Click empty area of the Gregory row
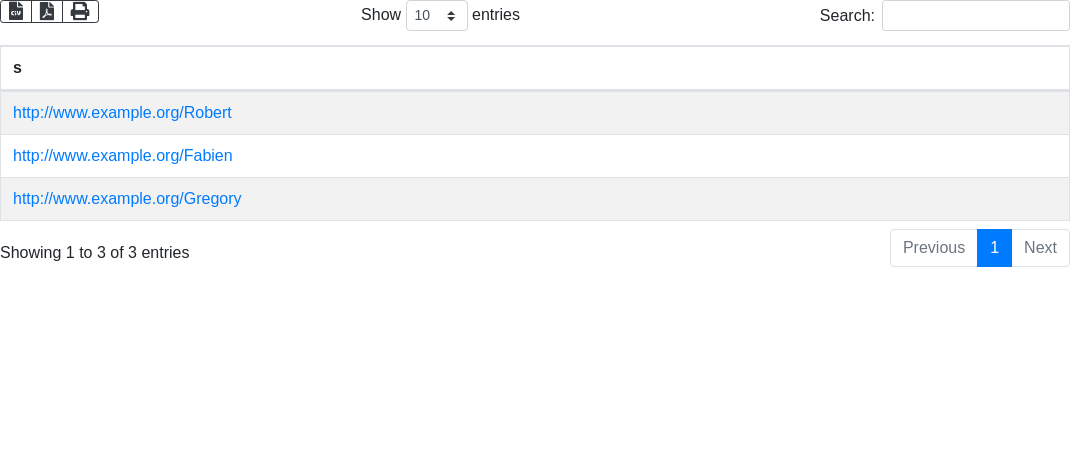This screenshot has height=450, width=1070. [x=650, y=199]
